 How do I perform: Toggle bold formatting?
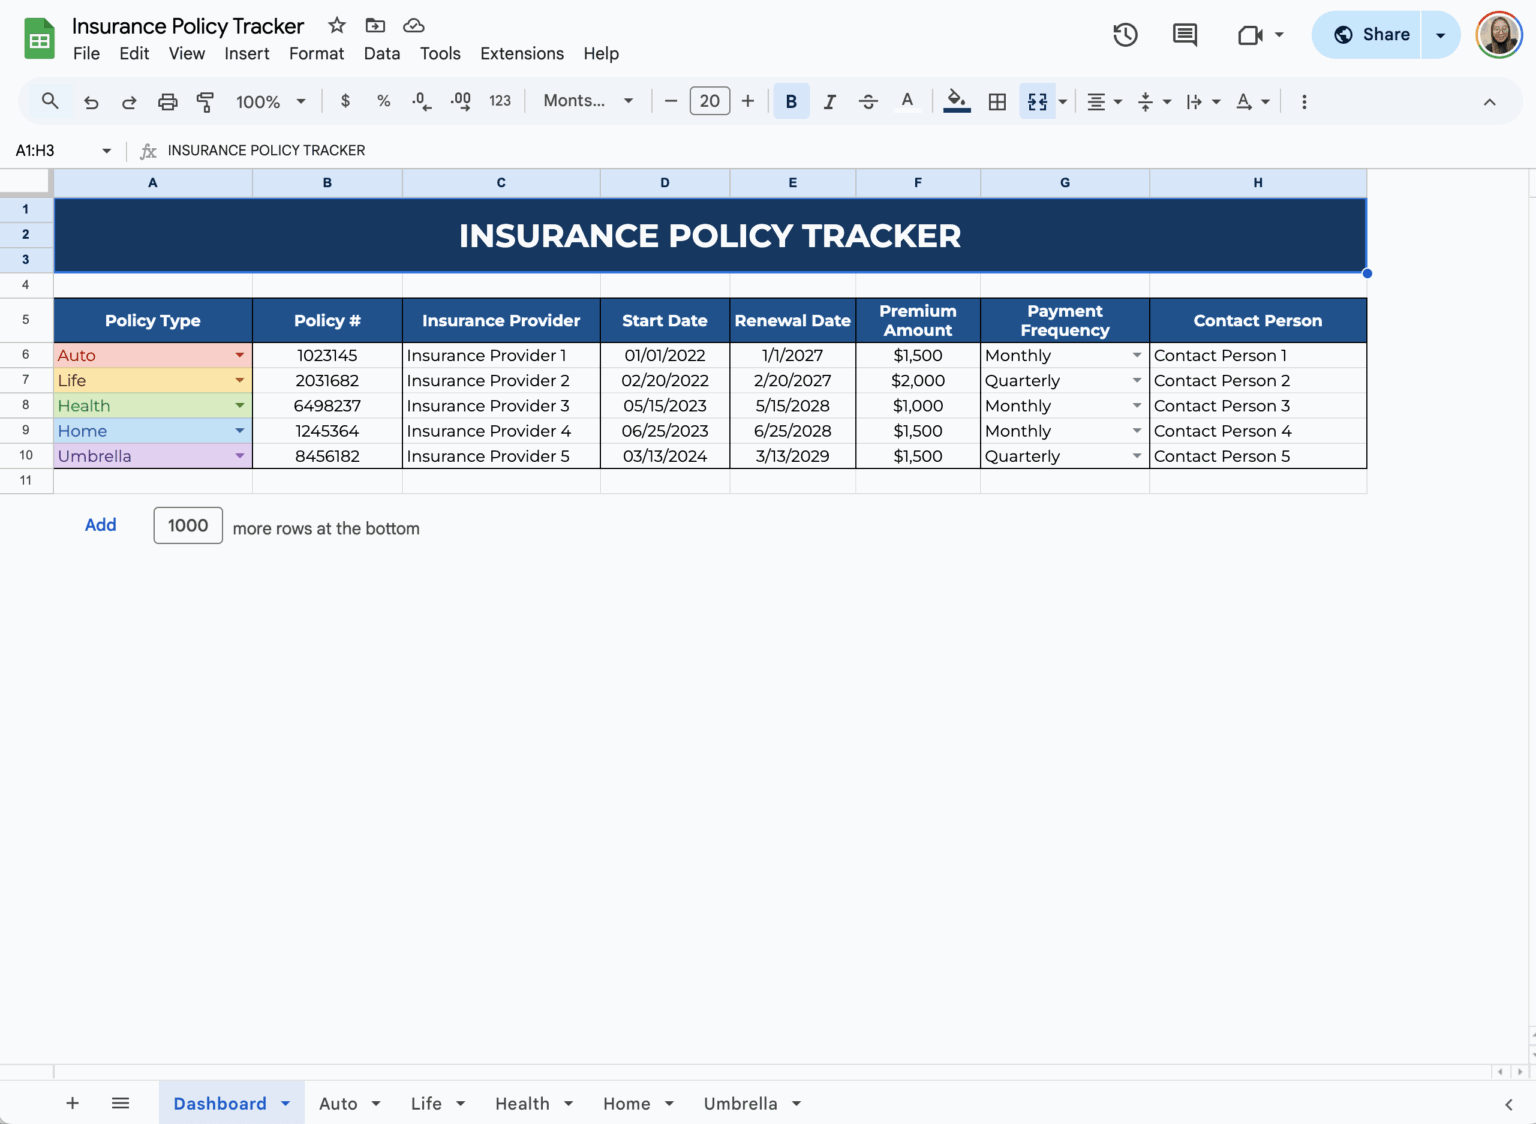click(x=791, y=101)
